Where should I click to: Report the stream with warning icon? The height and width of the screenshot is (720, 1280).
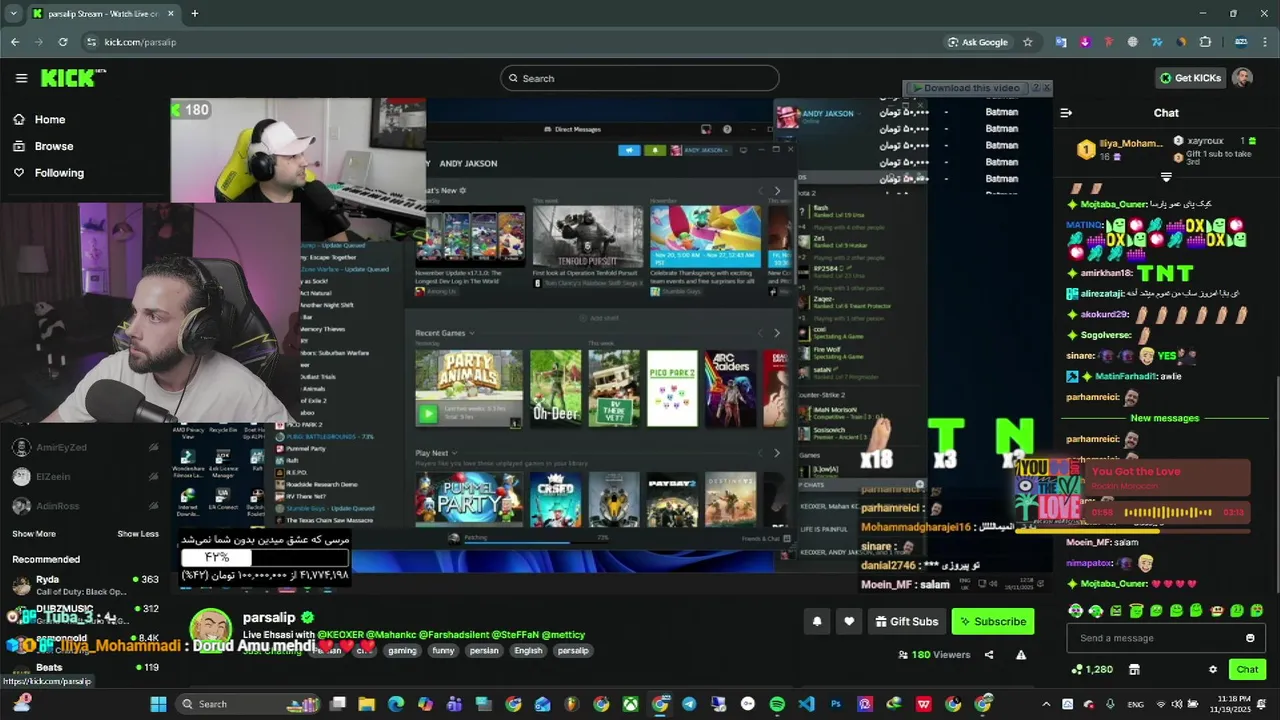tap(1021, 655)
